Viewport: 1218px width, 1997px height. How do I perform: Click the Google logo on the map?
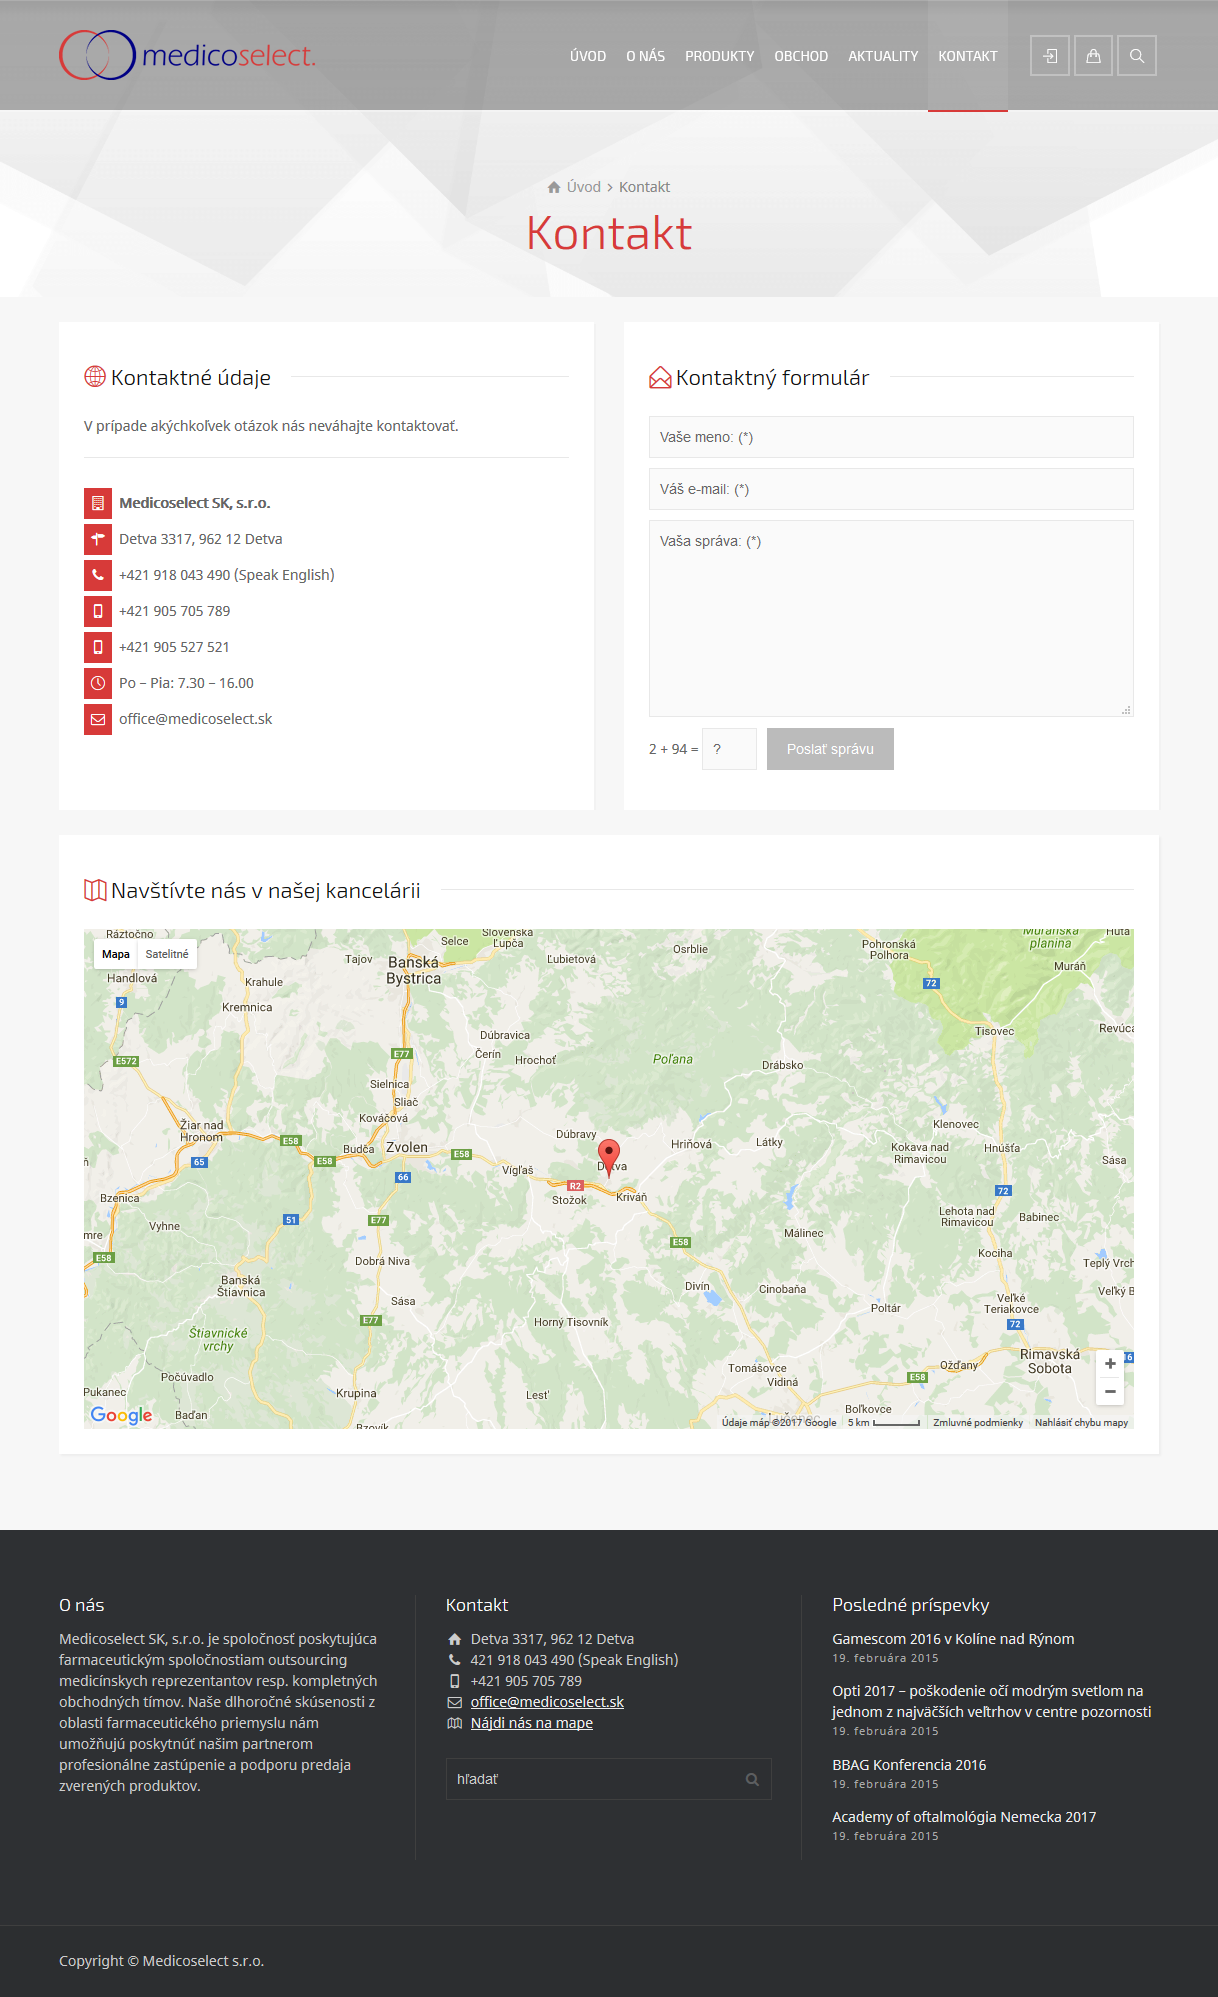(x=121, y=1415)
